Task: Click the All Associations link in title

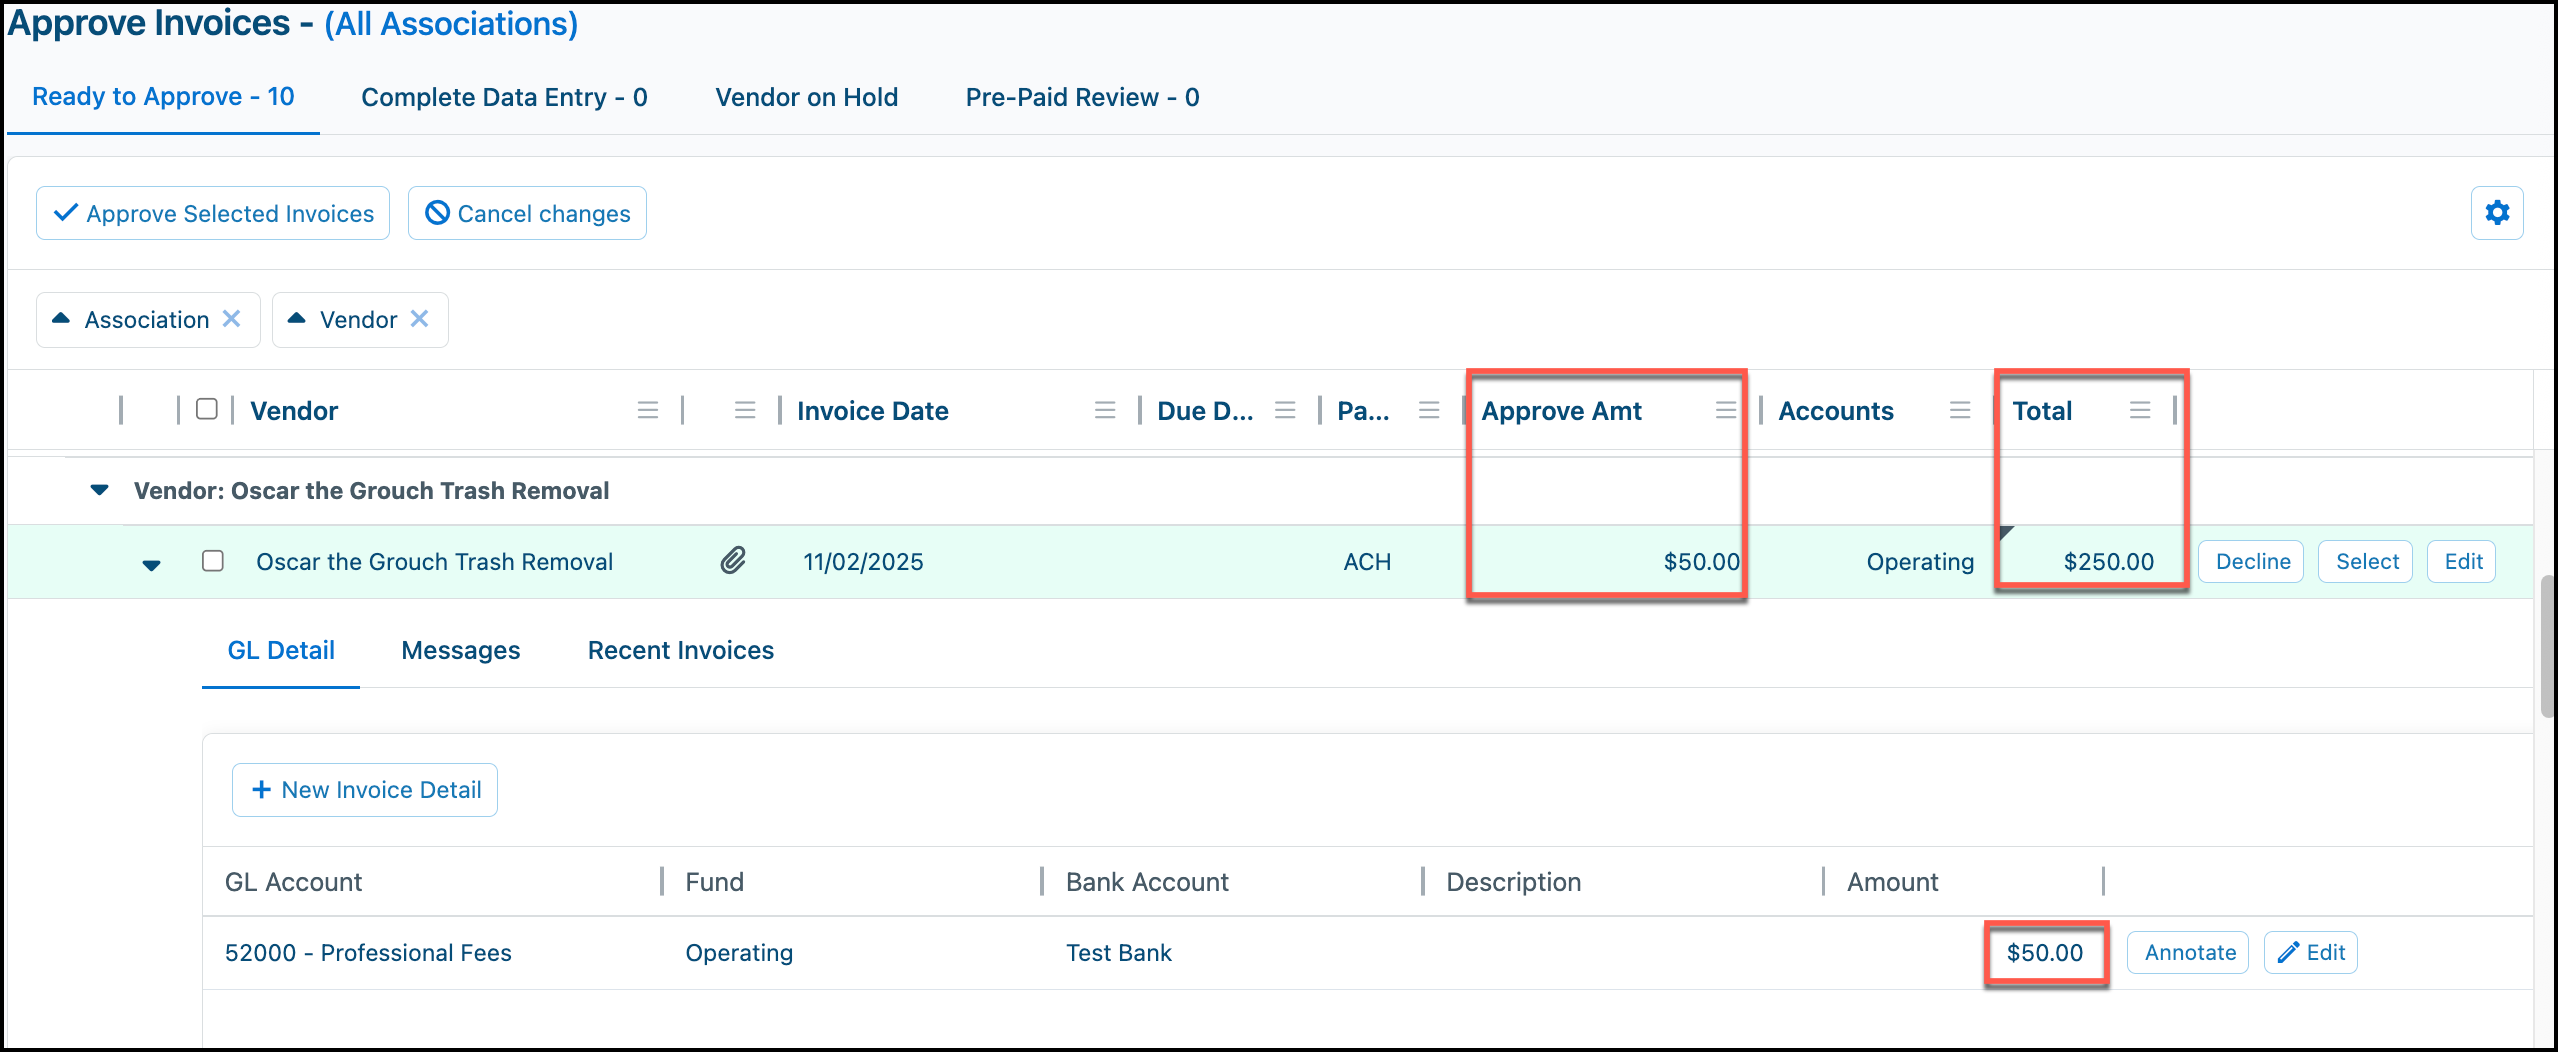Action: [x=451, y=23]
